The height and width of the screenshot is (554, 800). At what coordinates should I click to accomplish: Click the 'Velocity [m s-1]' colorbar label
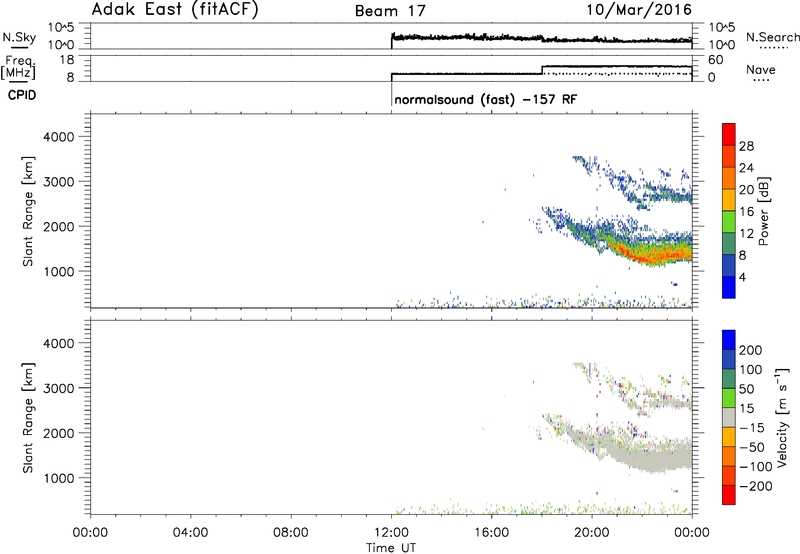click(782, 417)
